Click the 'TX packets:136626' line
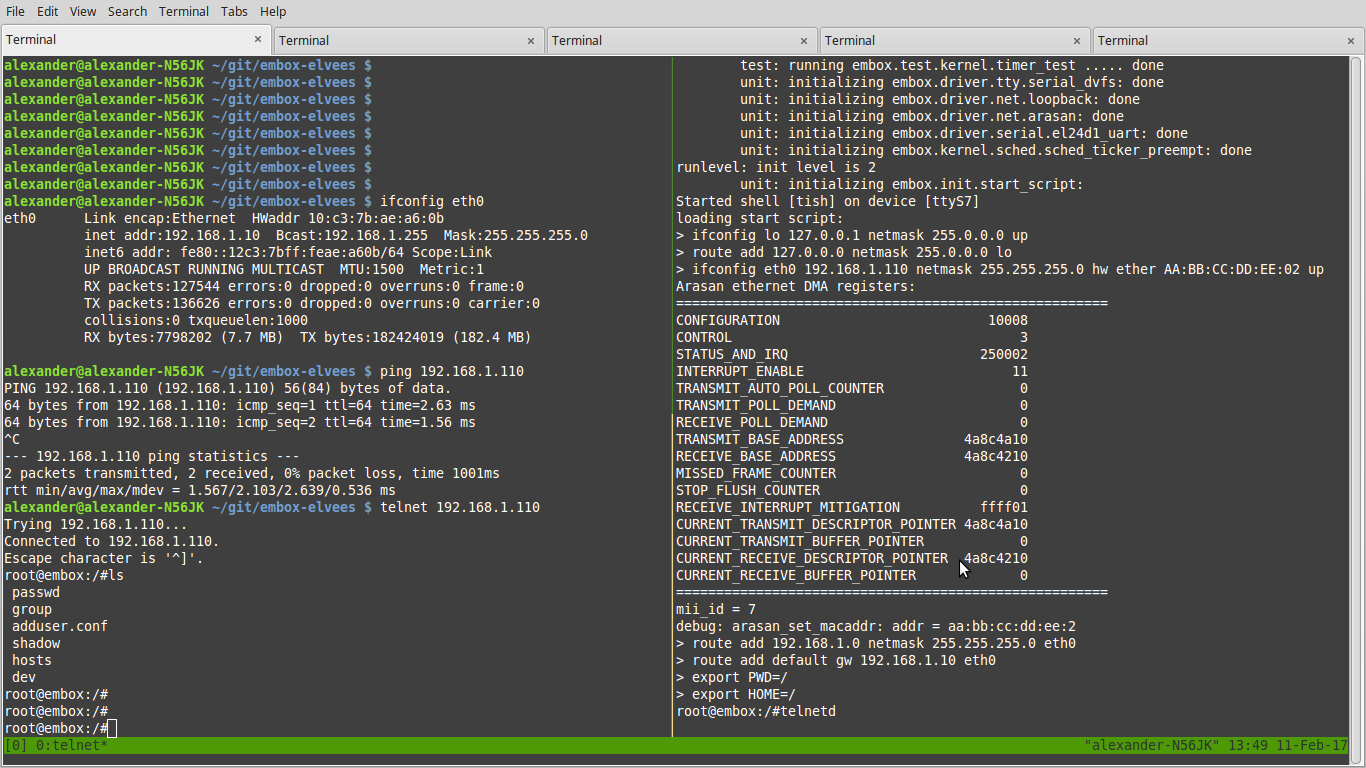 (312, 303)
